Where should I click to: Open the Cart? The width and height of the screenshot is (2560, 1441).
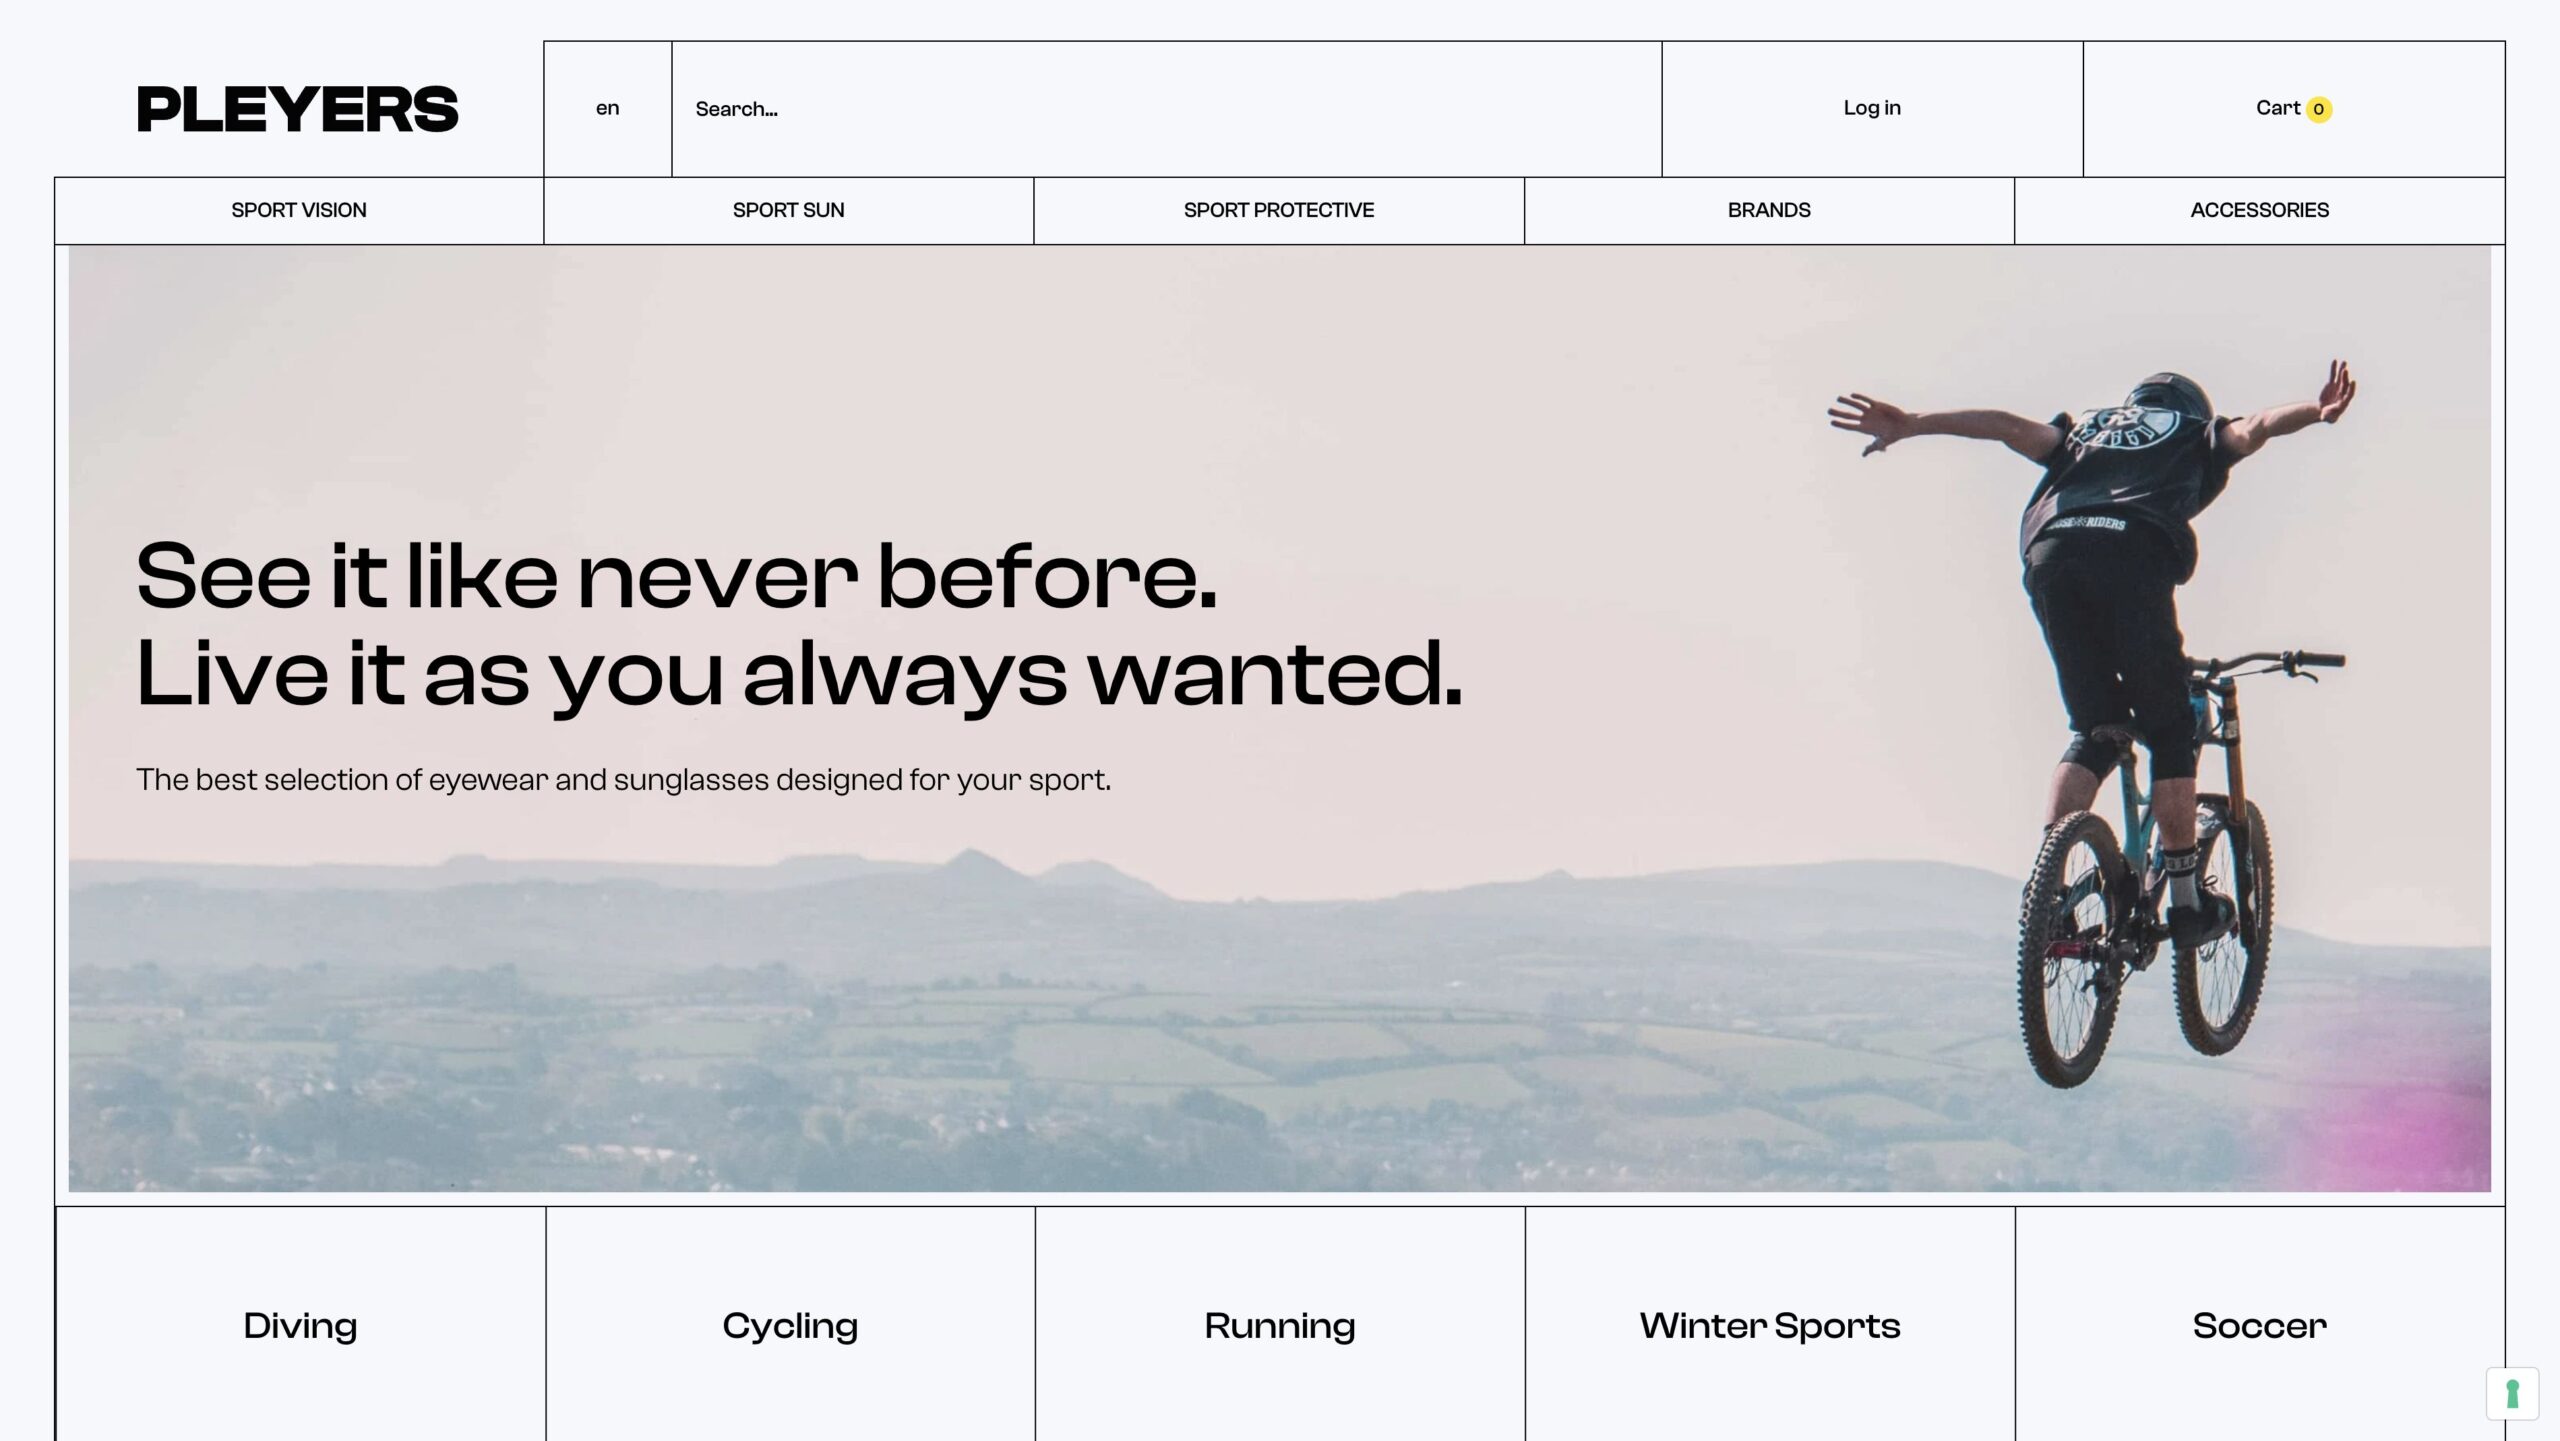[2294, 109]
